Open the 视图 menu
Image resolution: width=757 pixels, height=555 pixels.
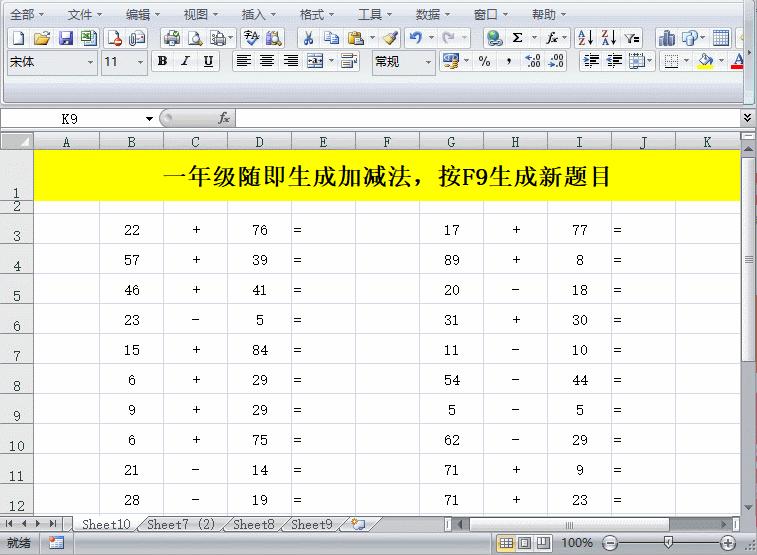pyautogui.click(x=200, y=14)
